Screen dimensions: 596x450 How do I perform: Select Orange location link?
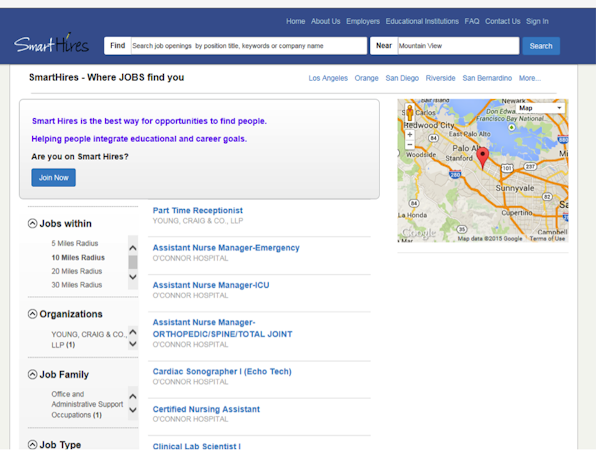click(366, 78)
